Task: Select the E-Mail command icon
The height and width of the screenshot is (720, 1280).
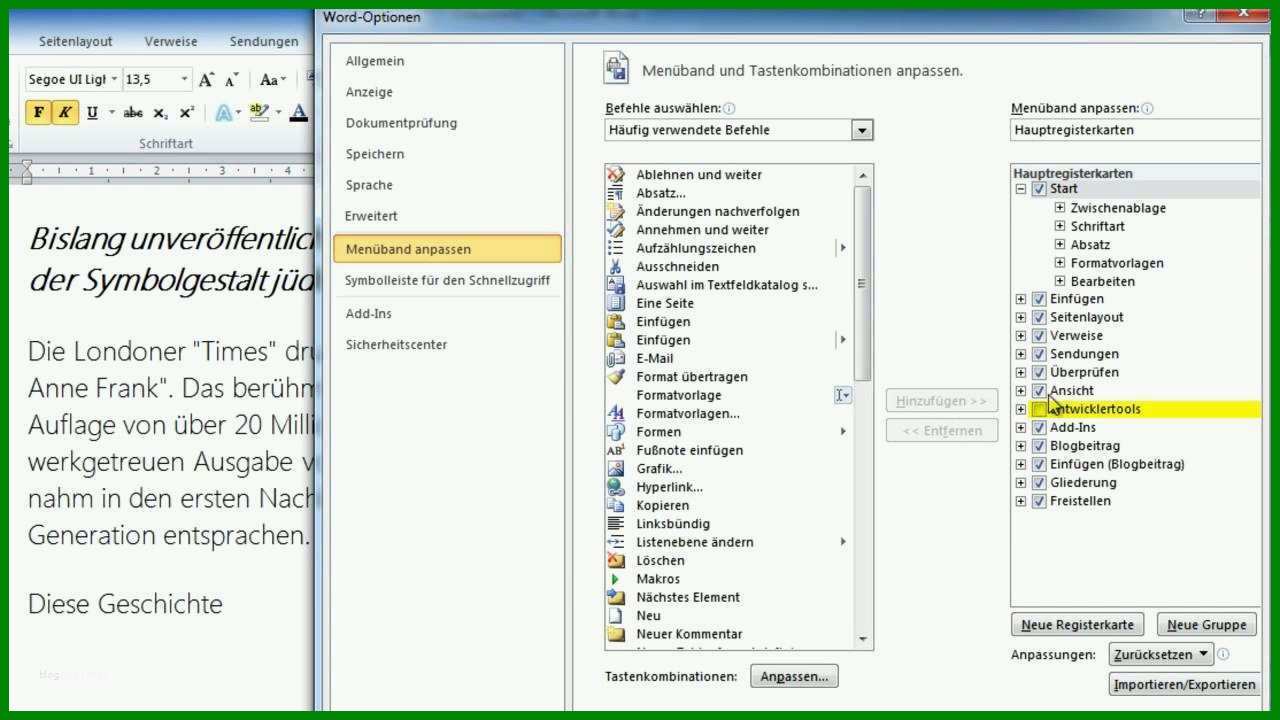Action: [x=616, y=358]
